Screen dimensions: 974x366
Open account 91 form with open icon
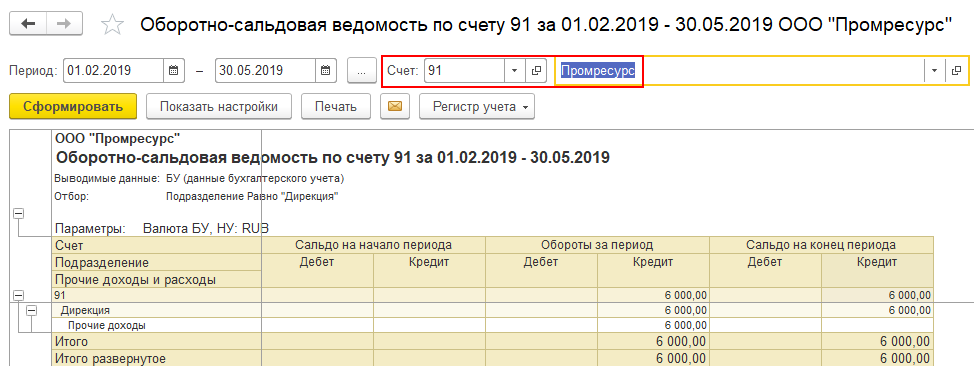pos(535,71)
